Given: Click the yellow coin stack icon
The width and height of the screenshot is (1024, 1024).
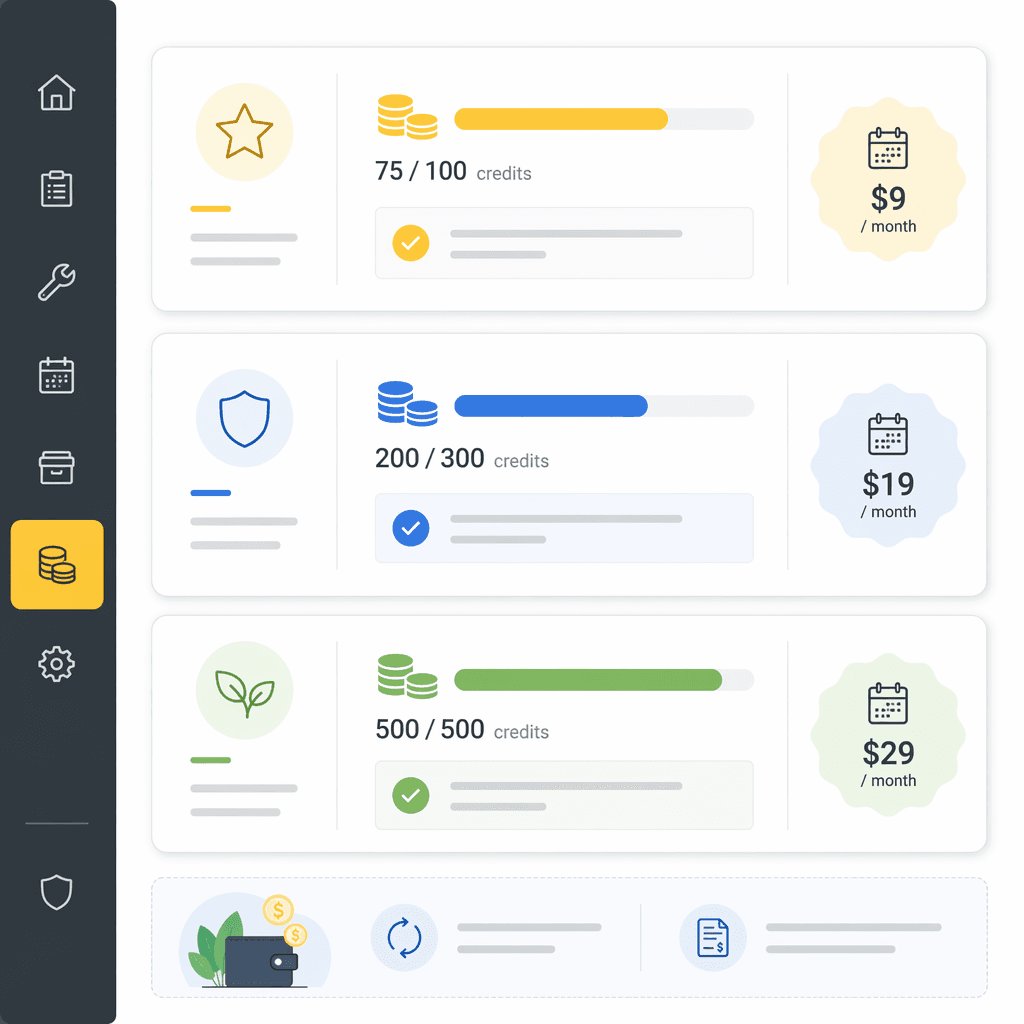Looking at the screenshot, I should [408, 117].
